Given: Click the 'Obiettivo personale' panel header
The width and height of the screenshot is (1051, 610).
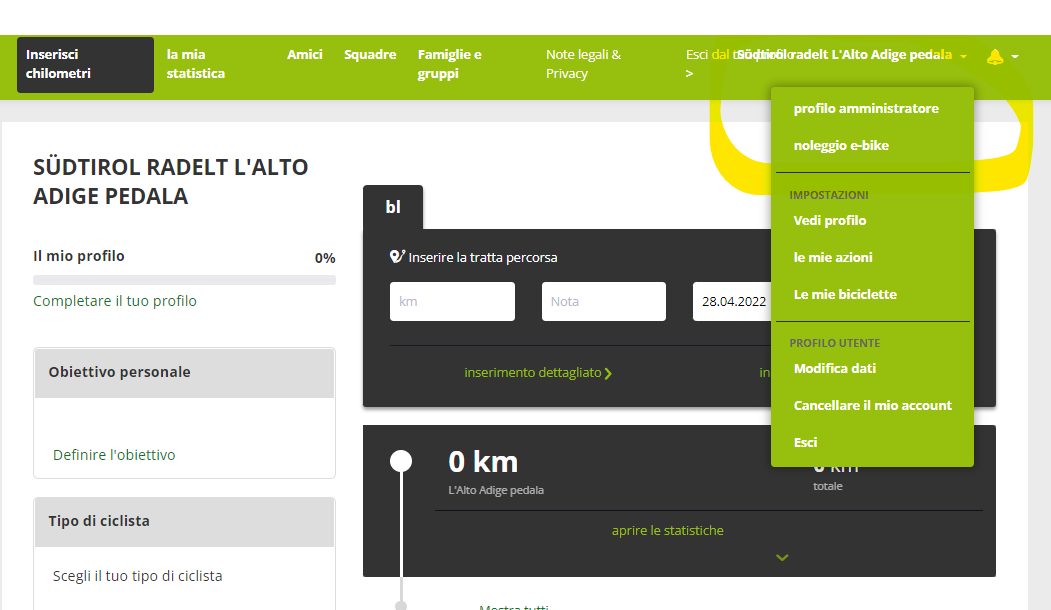Looking at the screenshot, I should coord(184,373).
